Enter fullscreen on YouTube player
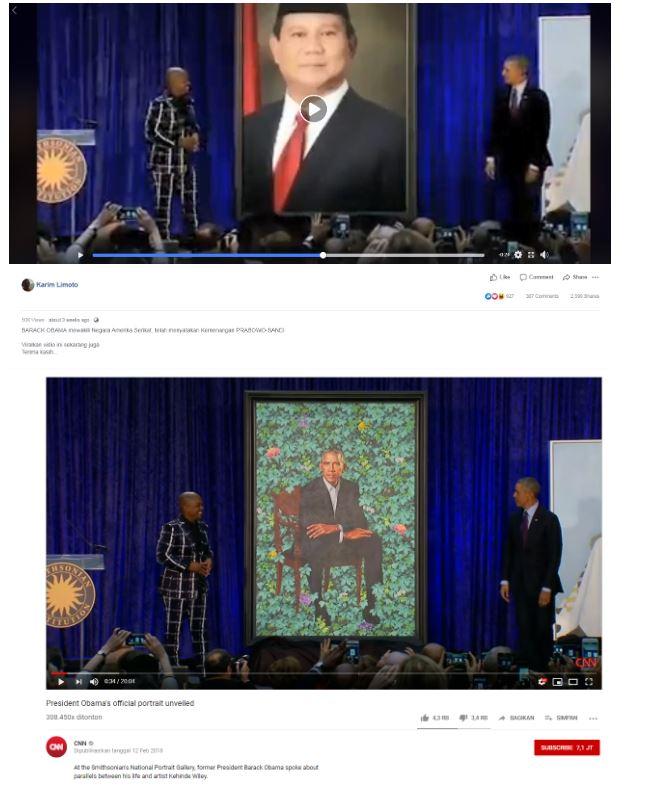Viewport: 655px width, 785px height. pyautogui.click(x=589, y=681)
